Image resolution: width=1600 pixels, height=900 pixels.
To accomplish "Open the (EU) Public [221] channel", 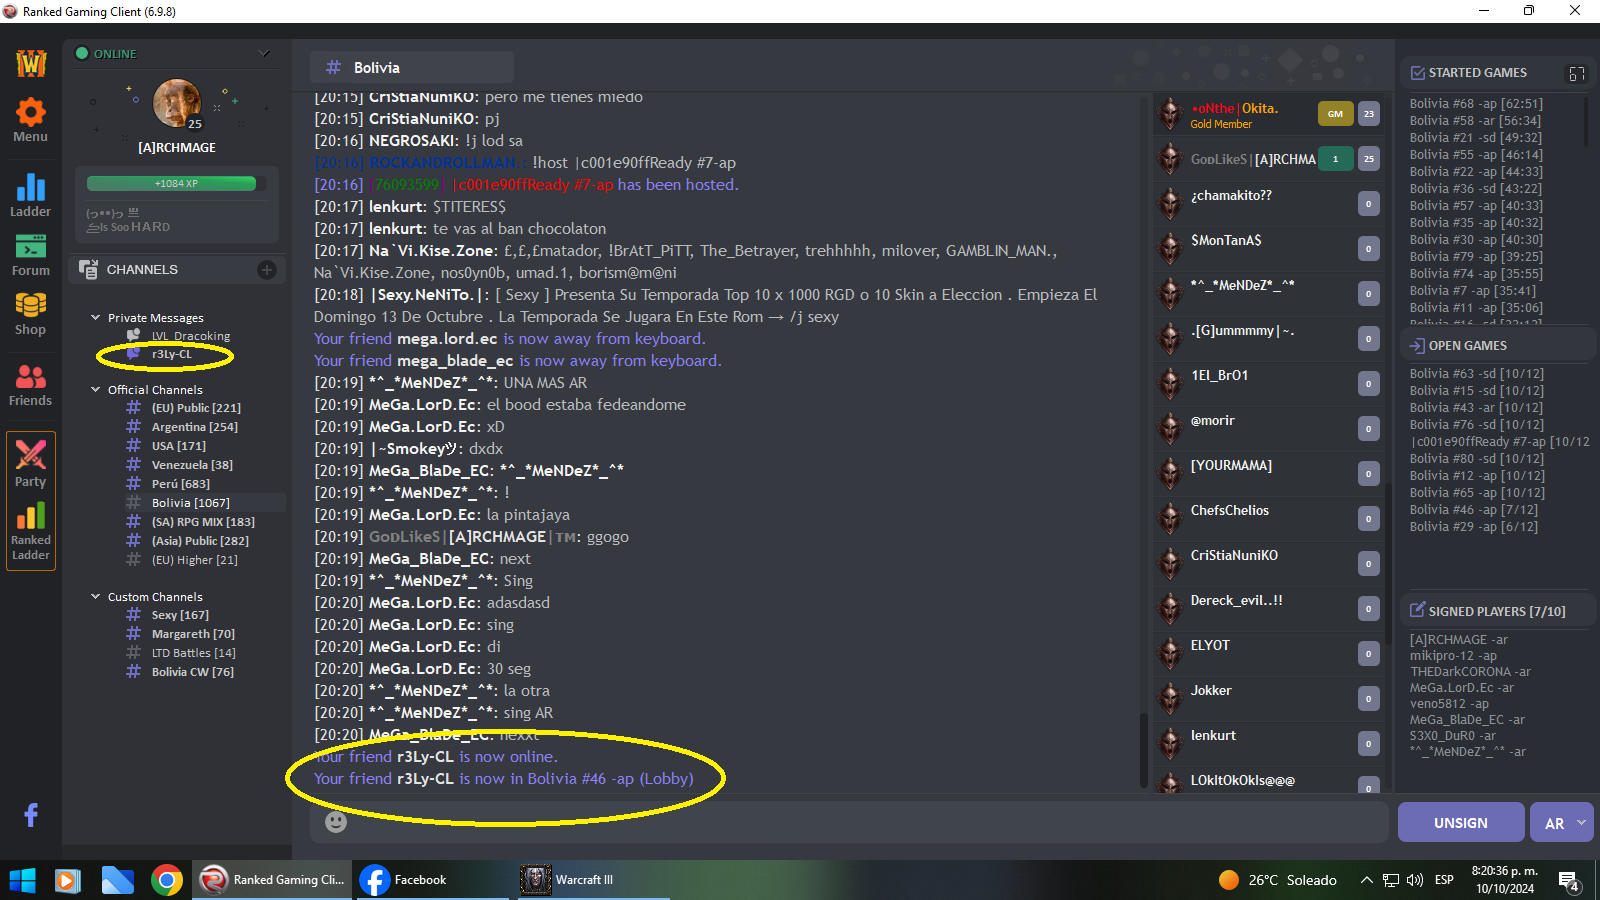I will coord(196,408).
